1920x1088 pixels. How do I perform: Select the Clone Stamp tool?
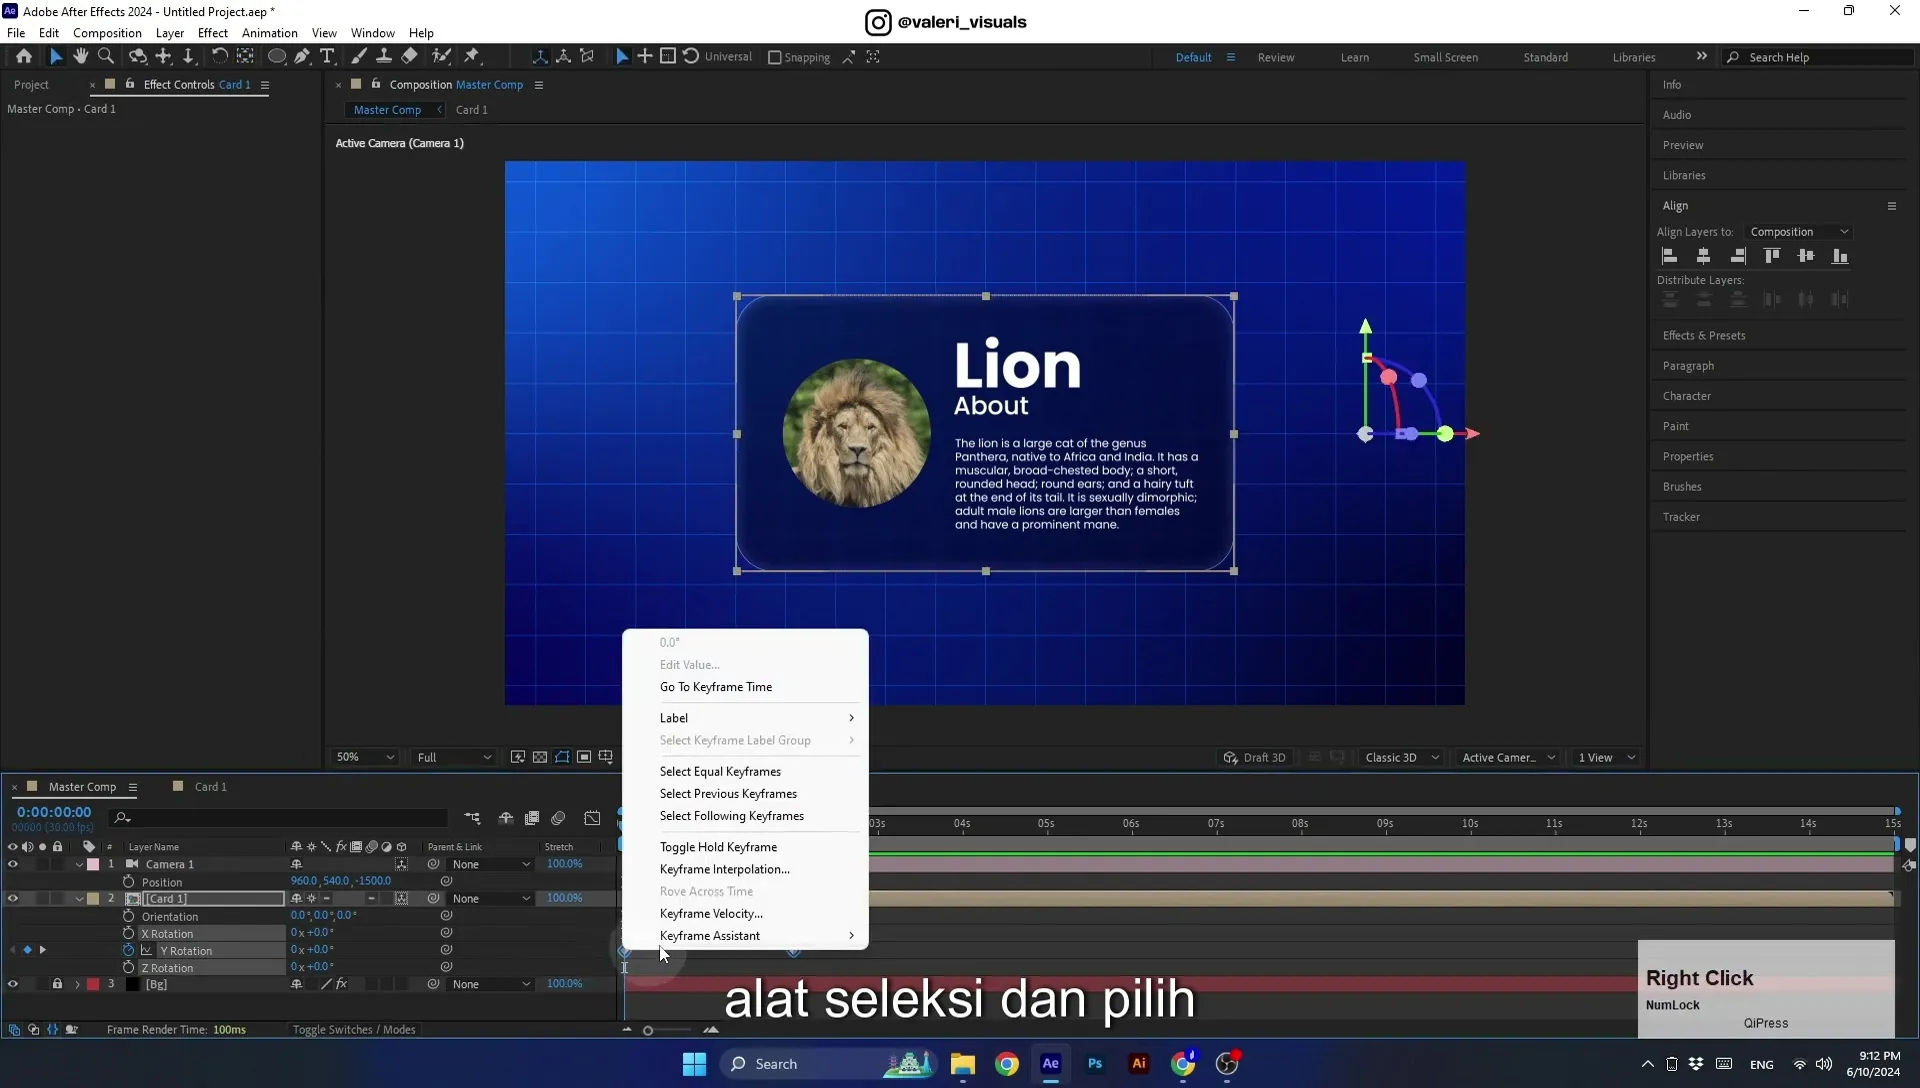(384, 57)
